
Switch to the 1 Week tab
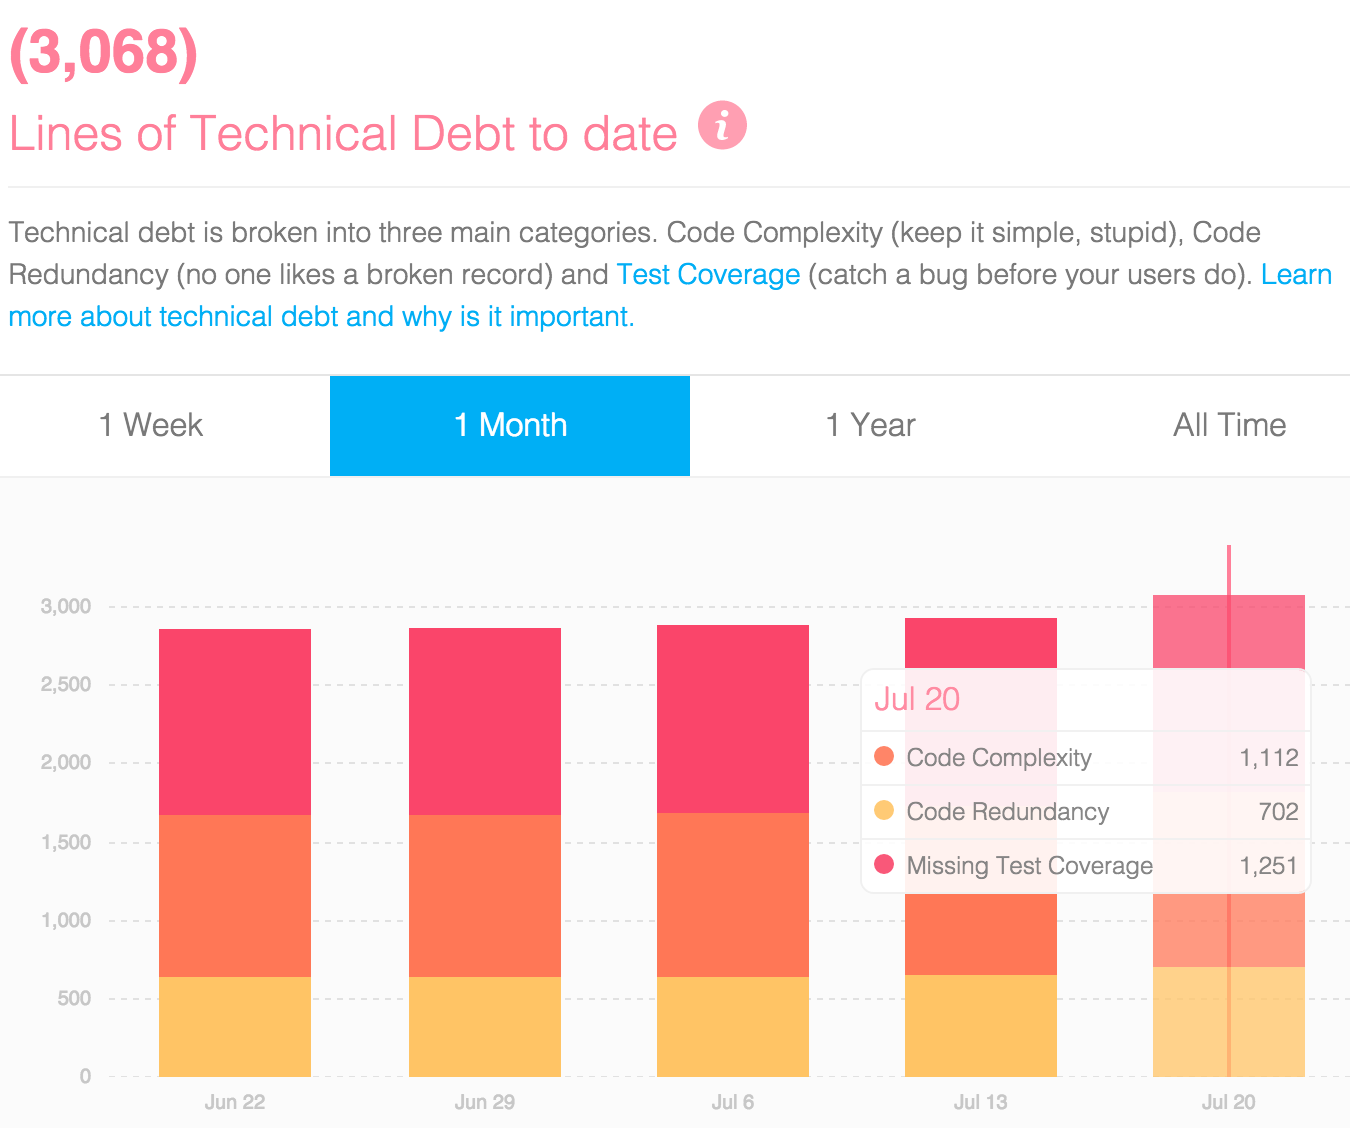[x=151, y=425]
